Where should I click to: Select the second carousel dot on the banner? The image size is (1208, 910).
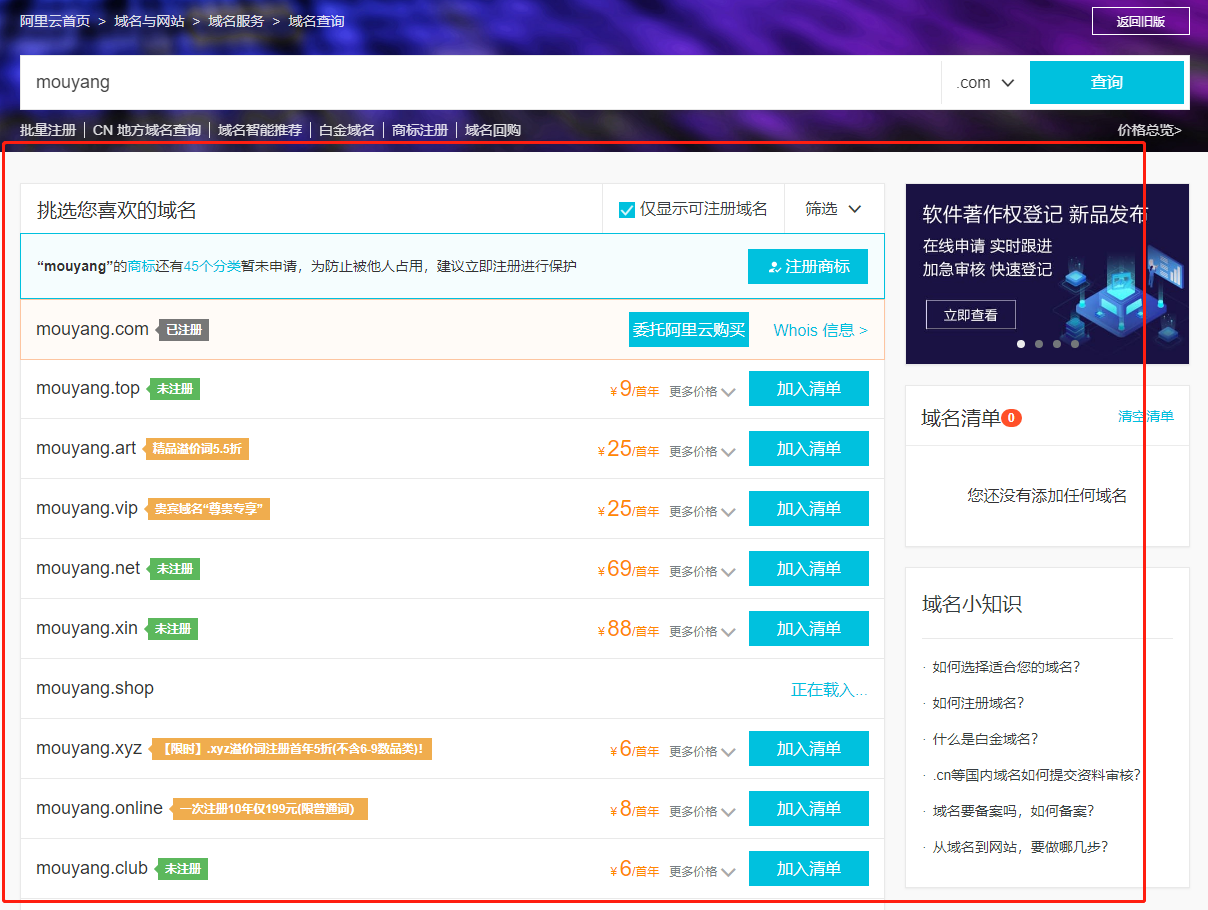1039,344
